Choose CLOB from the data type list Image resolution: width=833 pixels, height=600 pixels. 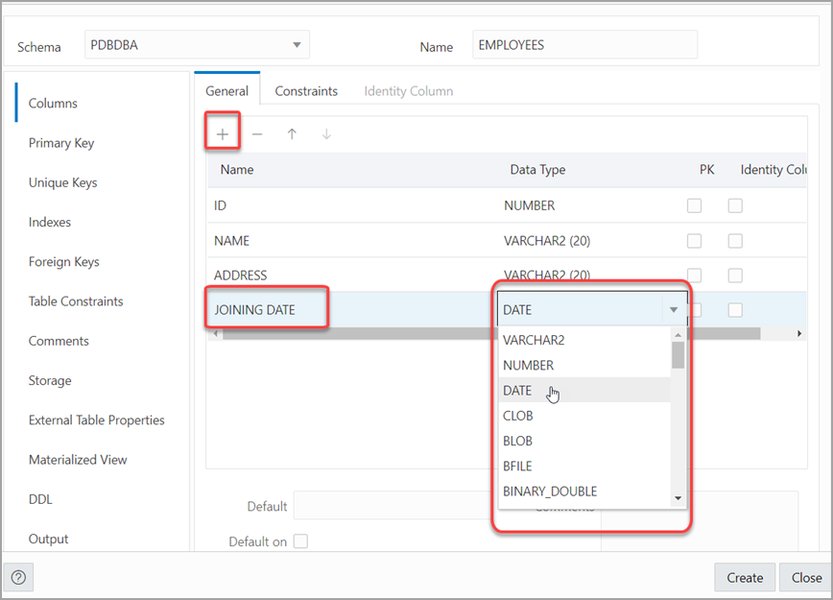[584, 416]
